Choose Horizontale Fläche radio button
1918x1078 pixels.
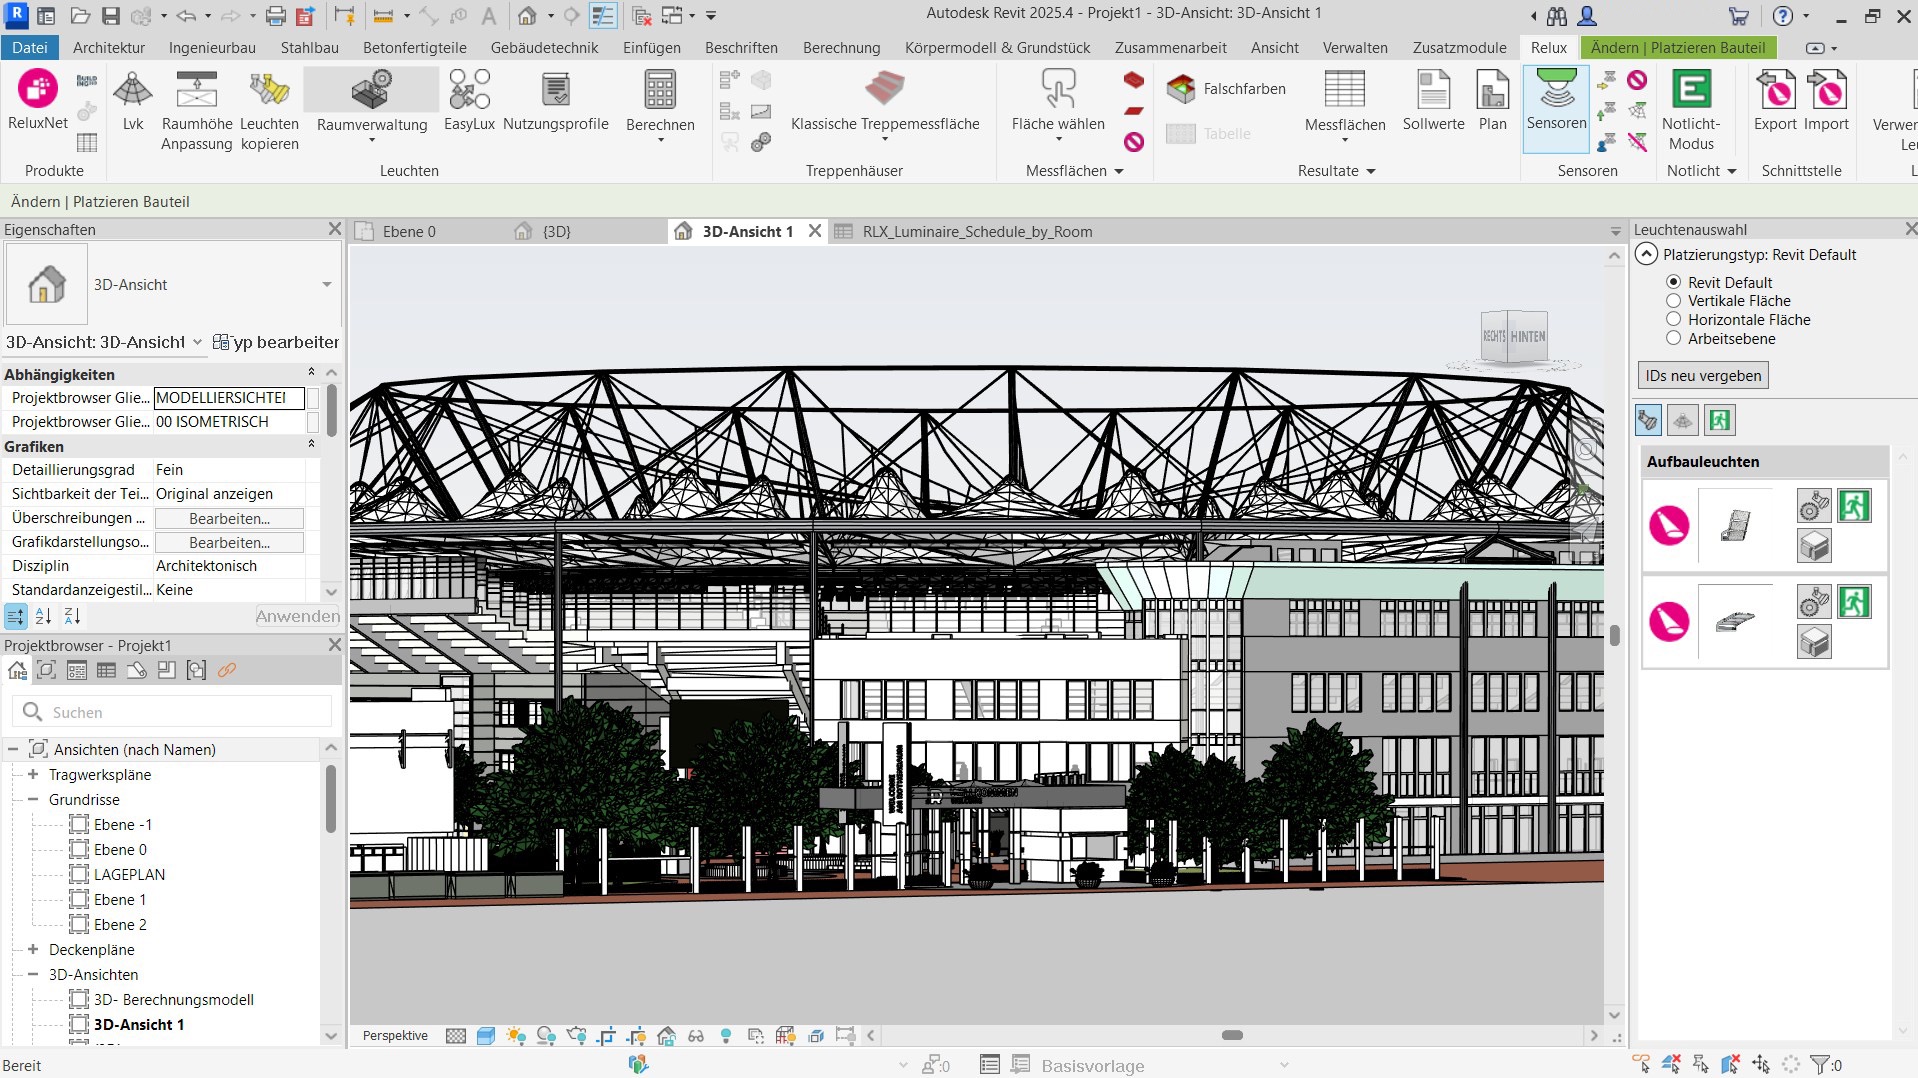[1673, 320]
